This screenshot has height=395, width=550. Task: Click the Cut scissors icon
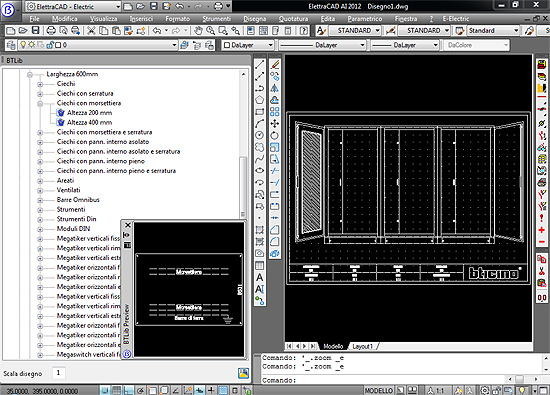[x=91, y=31]
